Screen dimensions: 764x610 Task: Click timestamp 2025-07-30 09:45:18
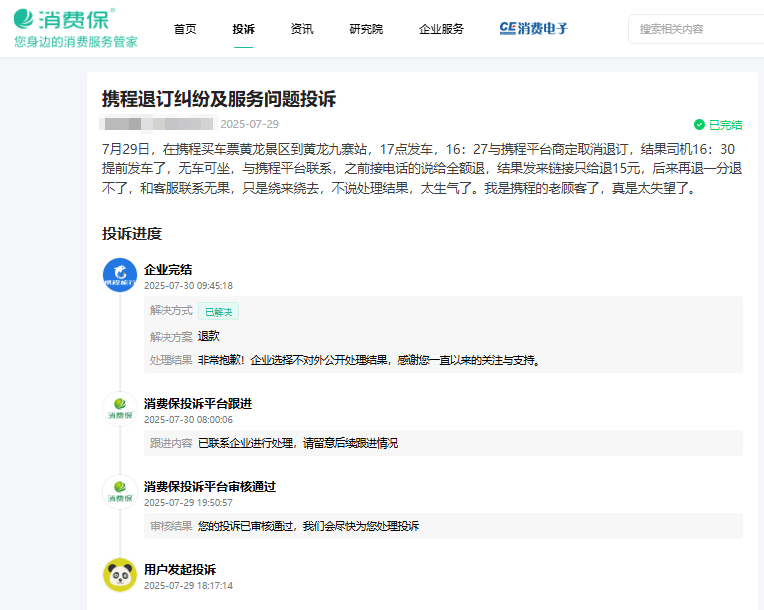point(189,286)
